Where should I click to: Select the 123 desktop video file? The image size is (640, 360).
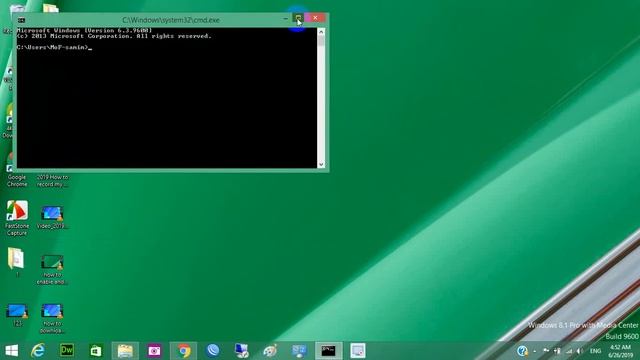[17, 315]
